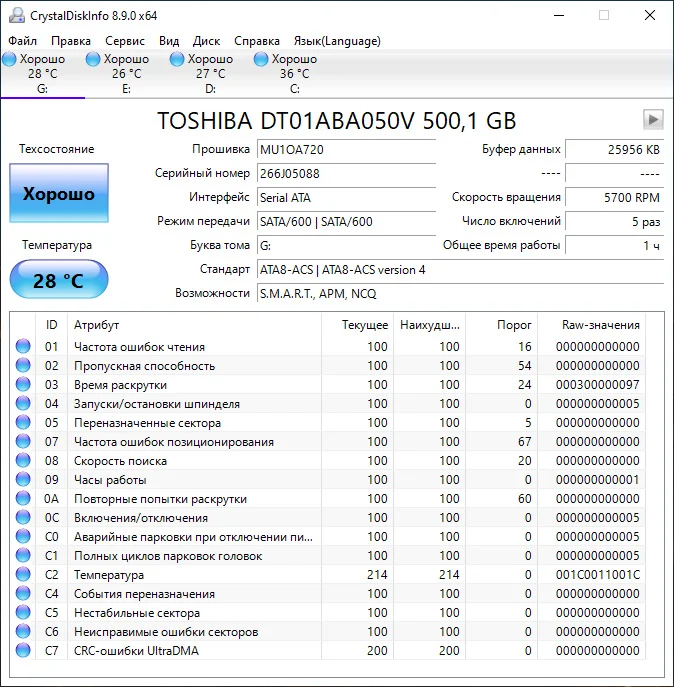
Task: Select the row Время раскрутки
Action: [x=328, y=384]
